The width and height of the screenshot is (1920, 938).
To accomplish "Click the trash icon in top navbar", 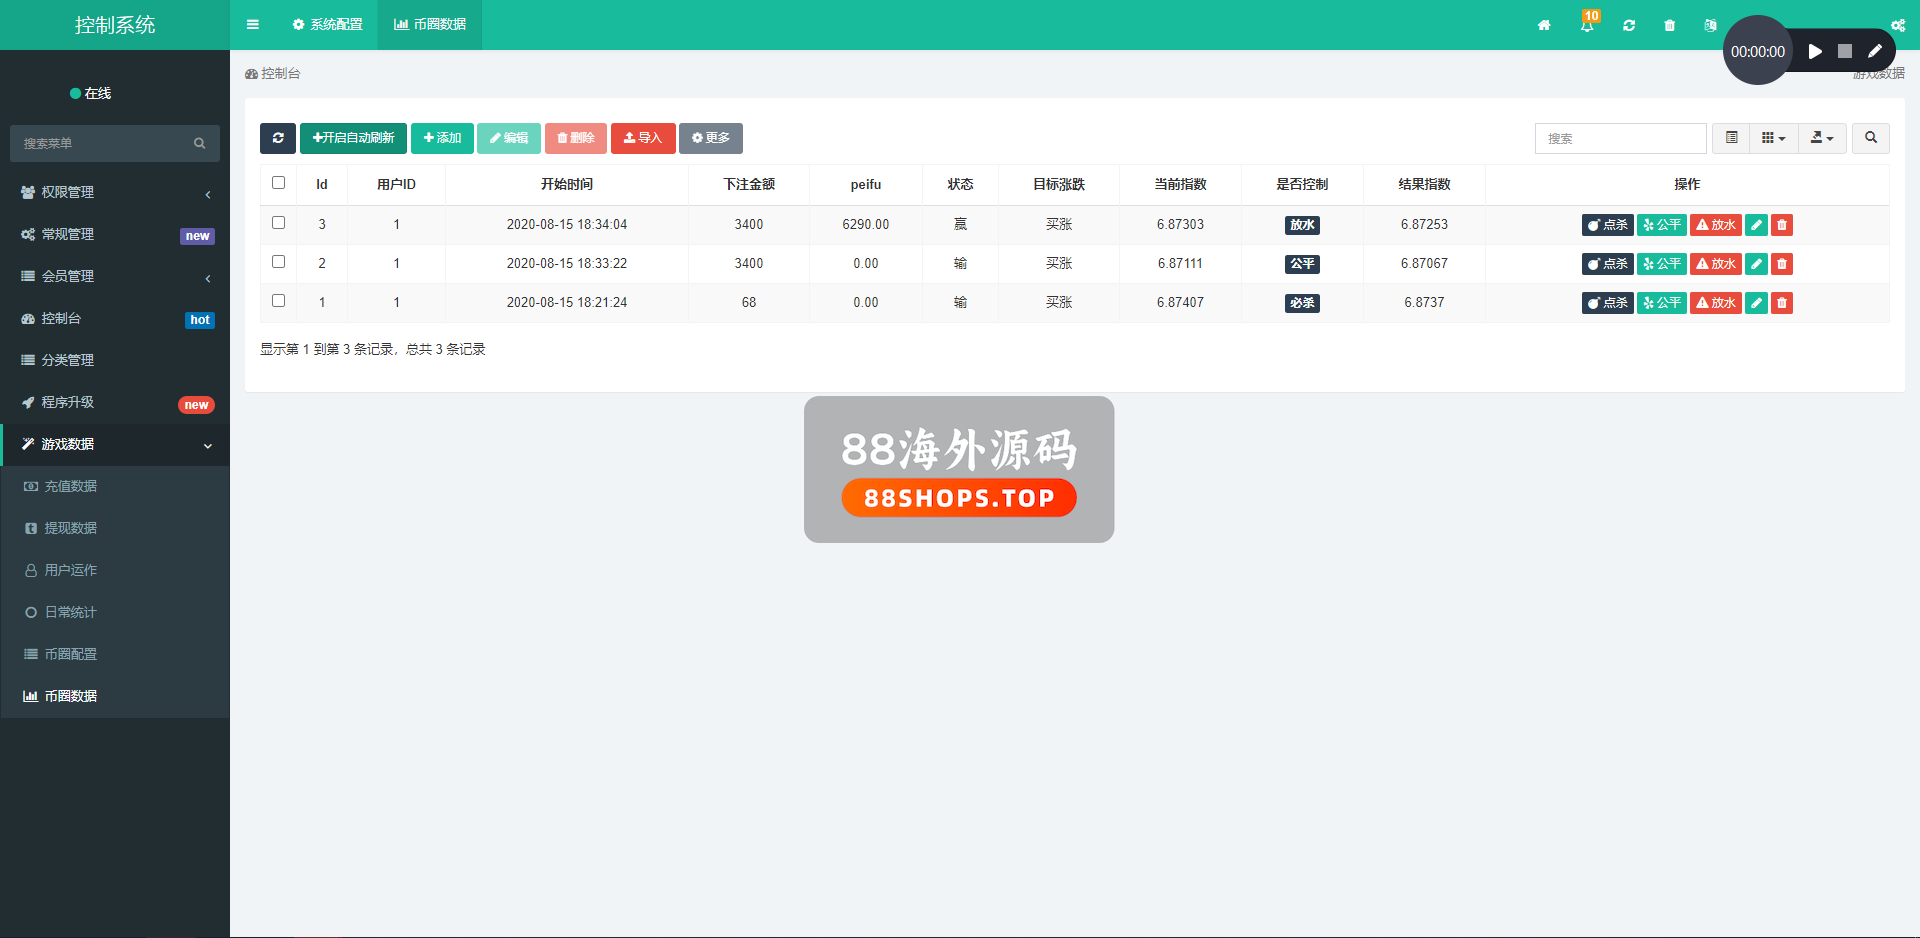I will (x=1669, y=25).
